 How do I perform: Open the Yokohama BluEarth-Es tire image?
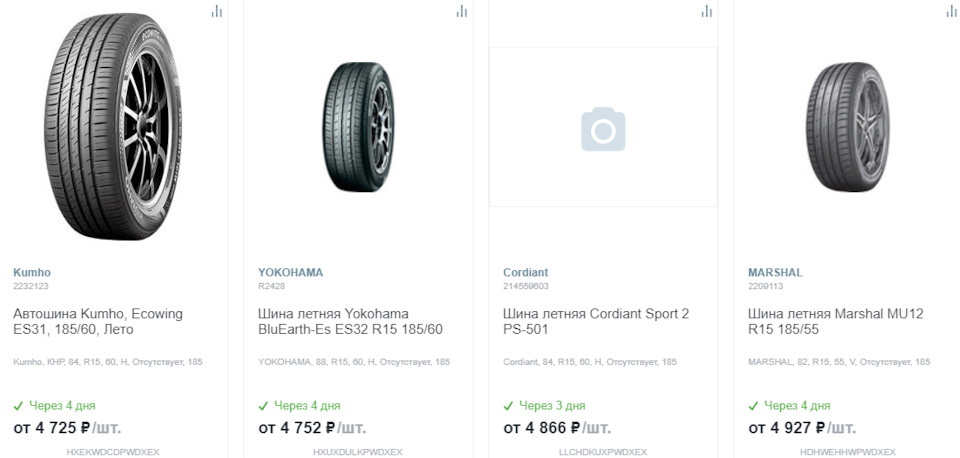(357, 126)
